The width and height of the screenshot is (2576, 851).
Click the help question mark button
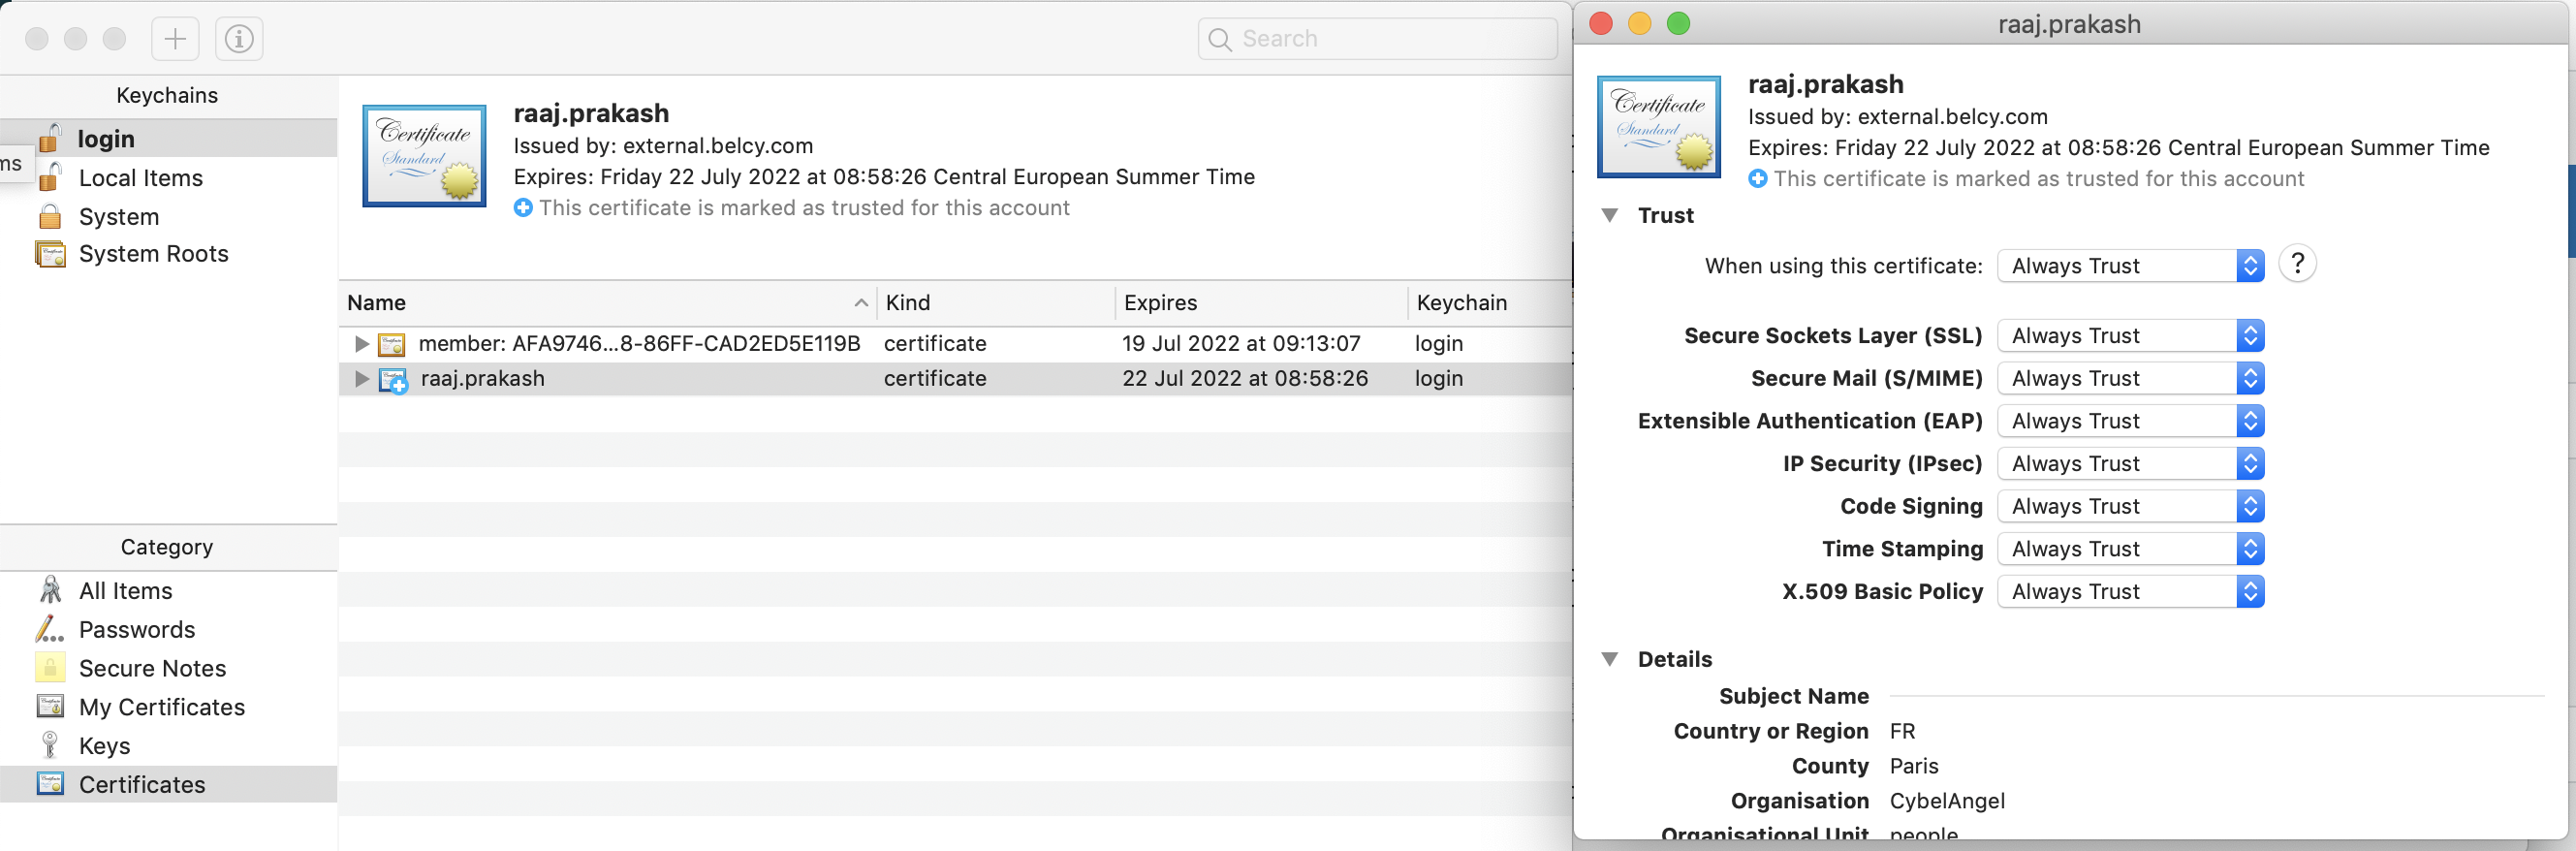[x=2297, y=264]
